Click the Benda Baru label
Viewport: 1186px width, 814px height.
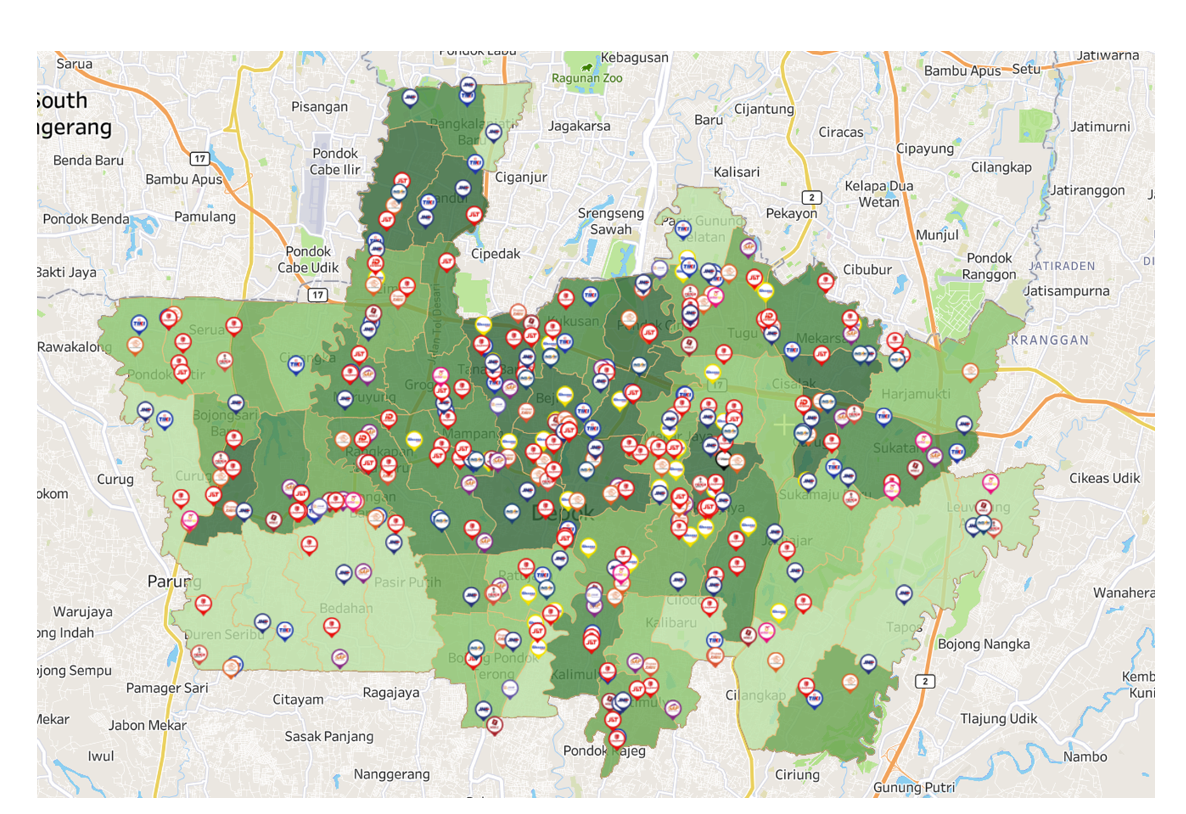[88, 160]
